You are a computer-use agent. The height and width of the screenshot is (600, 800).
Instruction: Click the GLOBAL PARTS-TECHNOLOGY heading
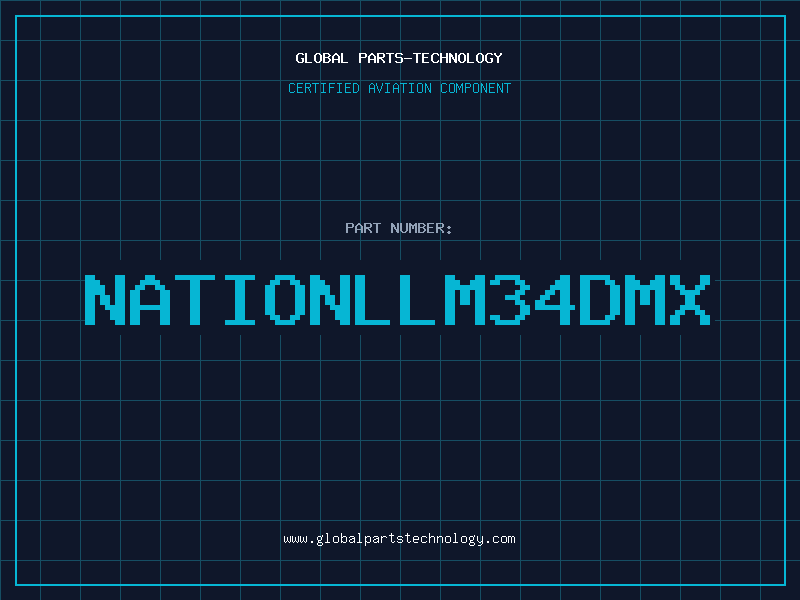(x=399, y=58)
